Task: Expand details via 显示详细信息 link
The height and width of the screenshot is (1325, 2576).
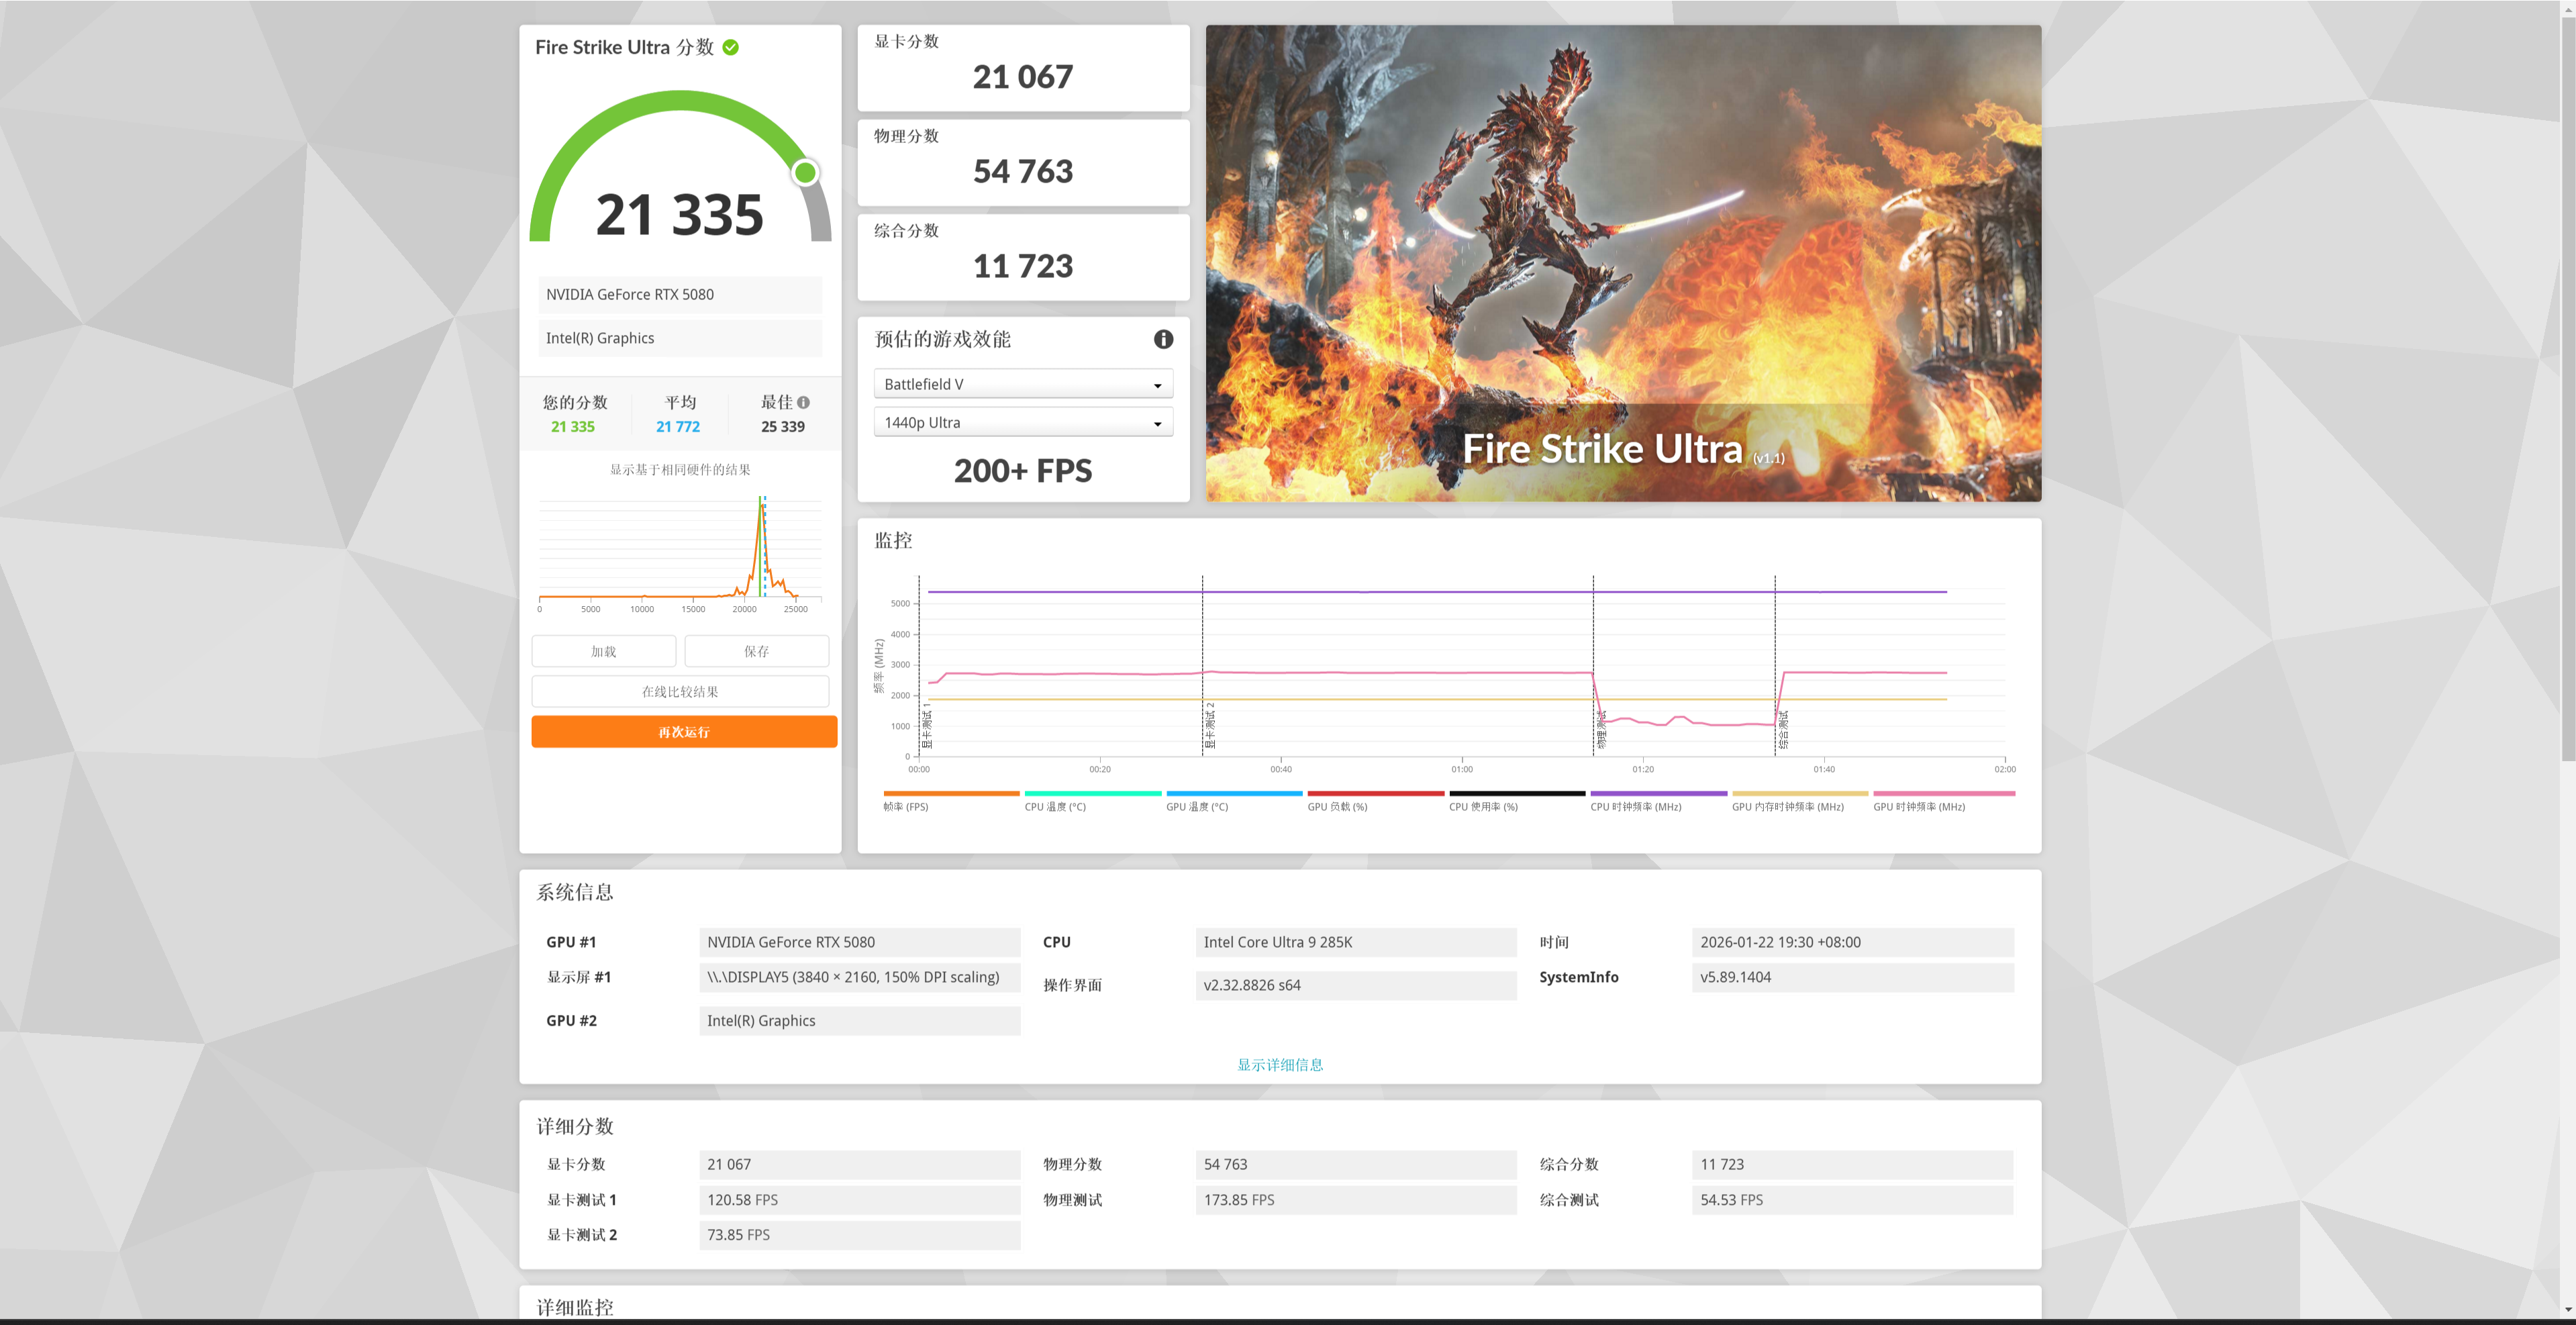Action: pyautogui.click(x=1280, y=1064)
